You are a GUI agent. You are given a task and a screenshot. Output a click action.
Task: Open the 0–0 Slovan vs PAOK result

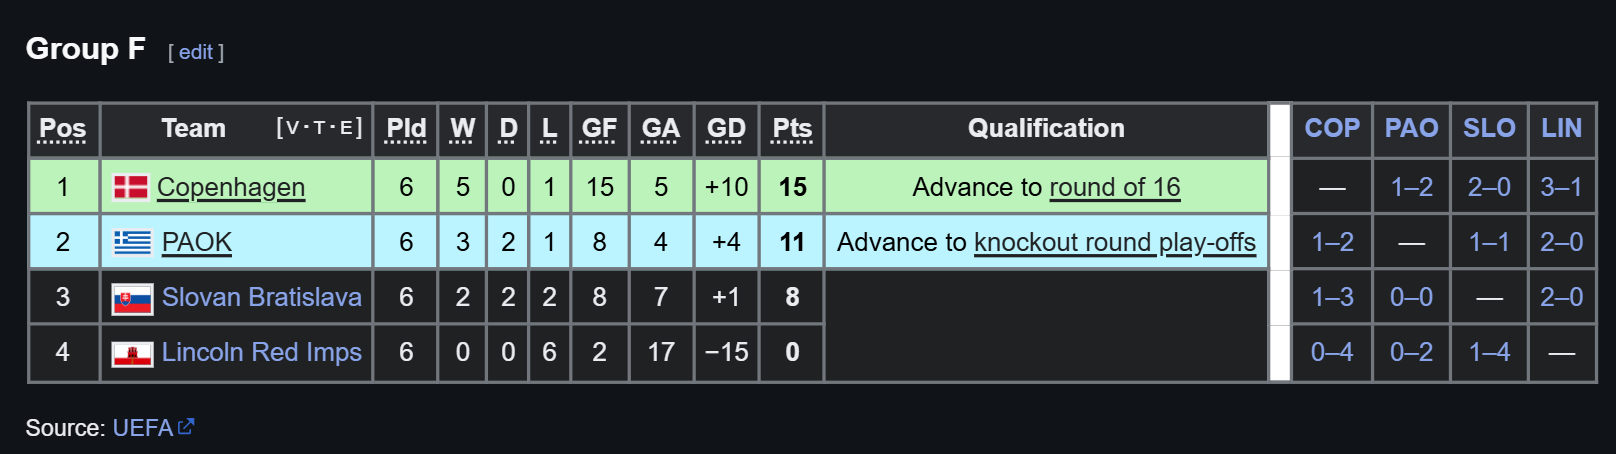1411,297
